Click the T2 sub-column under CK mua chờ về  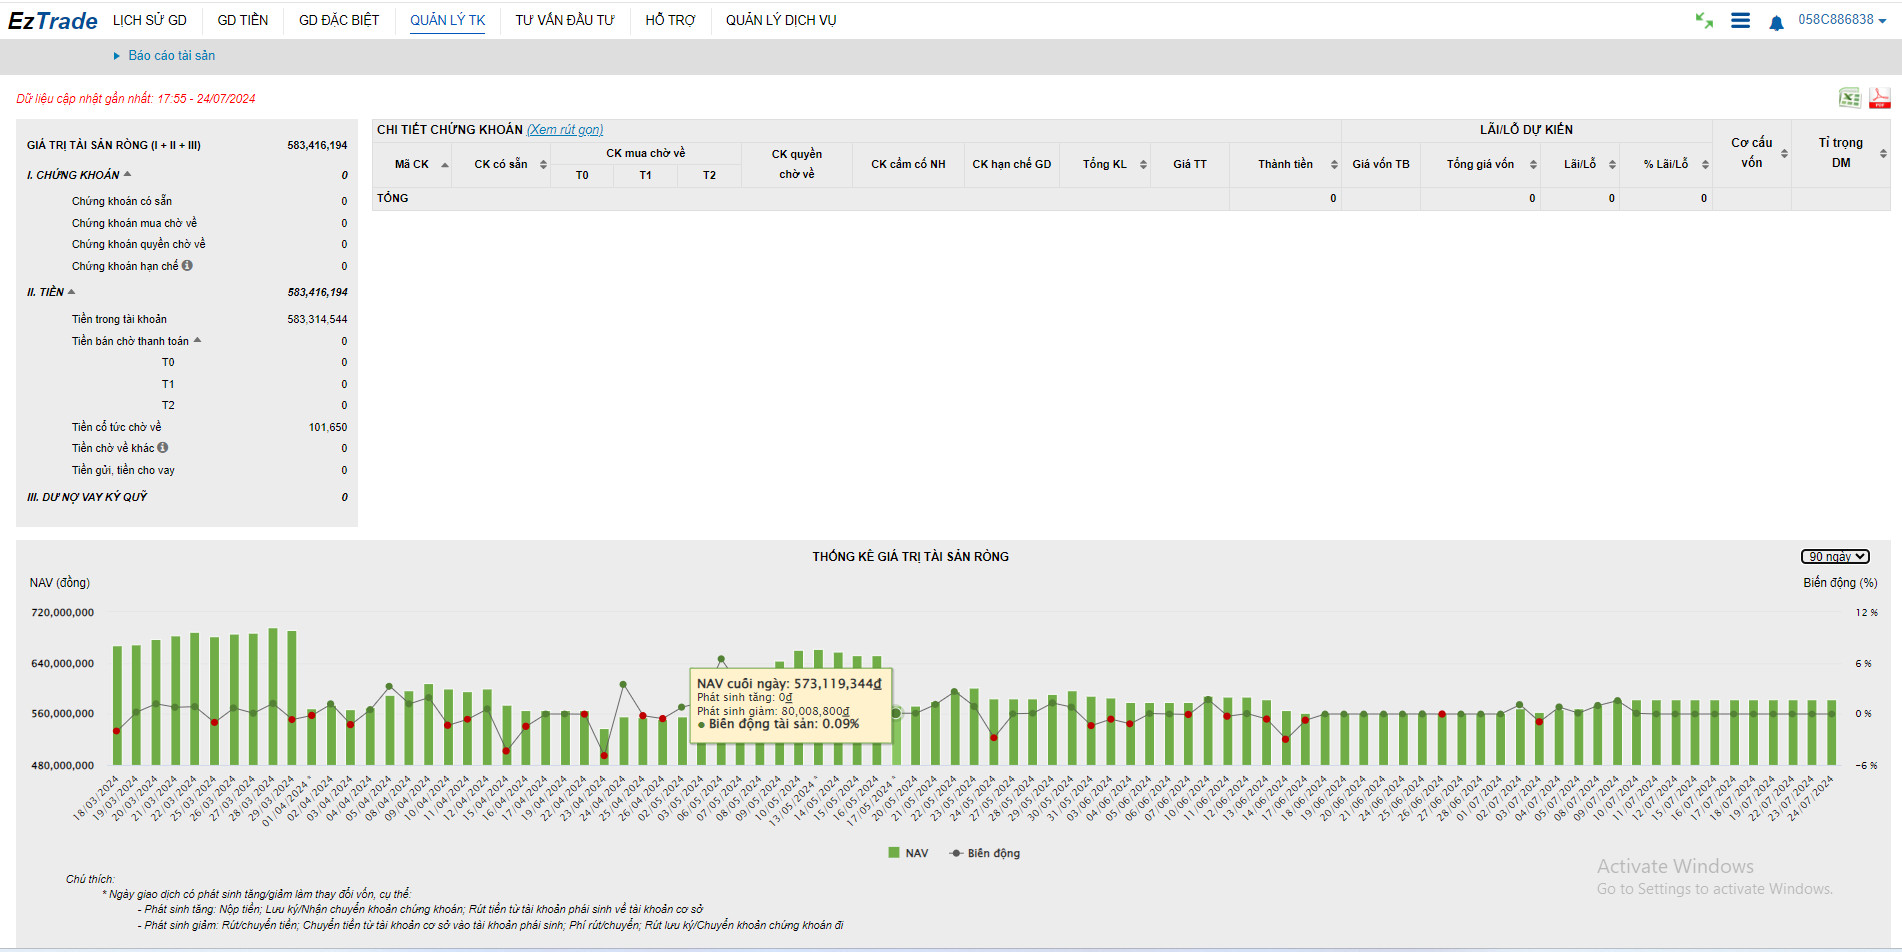click(709, 175)
